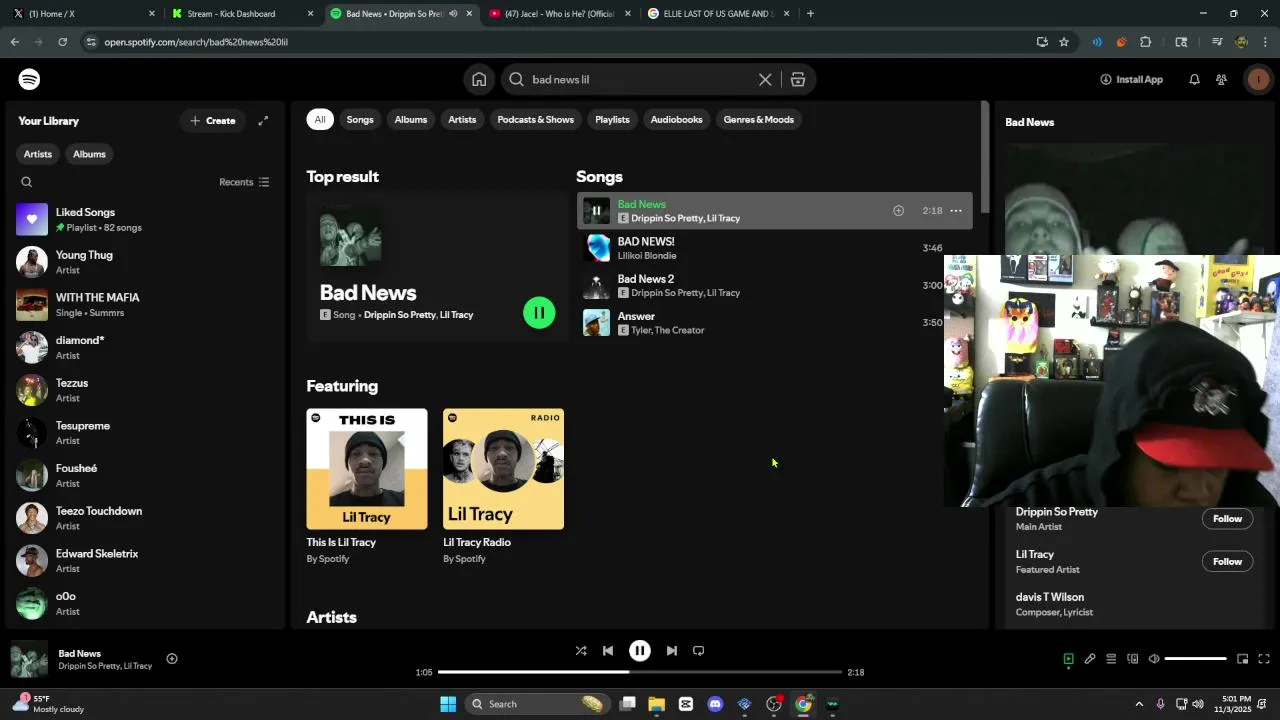Connect to a device icon
This screenshot has width=1280, height=720.
pyautogui.click(x=1133, y=659)
